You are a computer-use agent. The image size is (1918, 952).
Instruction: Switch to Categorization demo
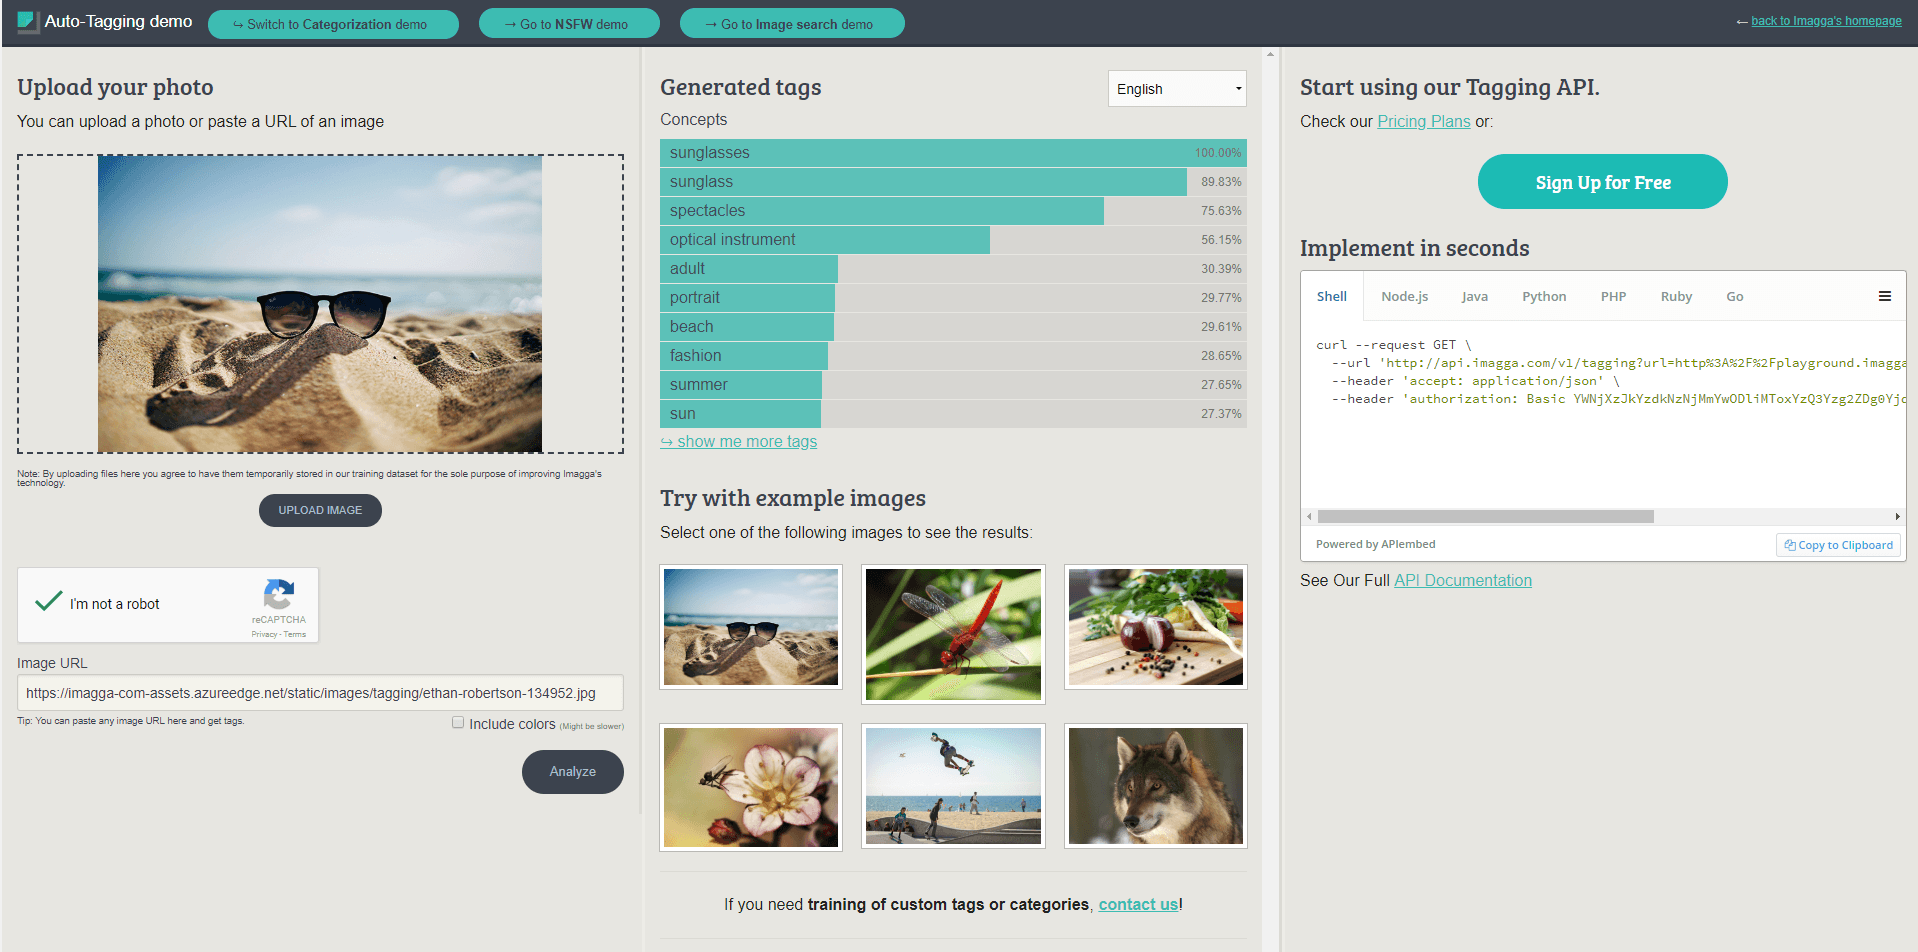click(x=333, y=24)
